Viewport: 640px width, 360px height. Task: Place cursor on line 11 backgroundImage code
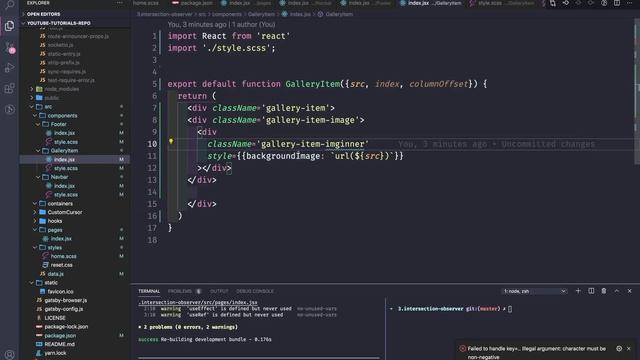point(283,156)
